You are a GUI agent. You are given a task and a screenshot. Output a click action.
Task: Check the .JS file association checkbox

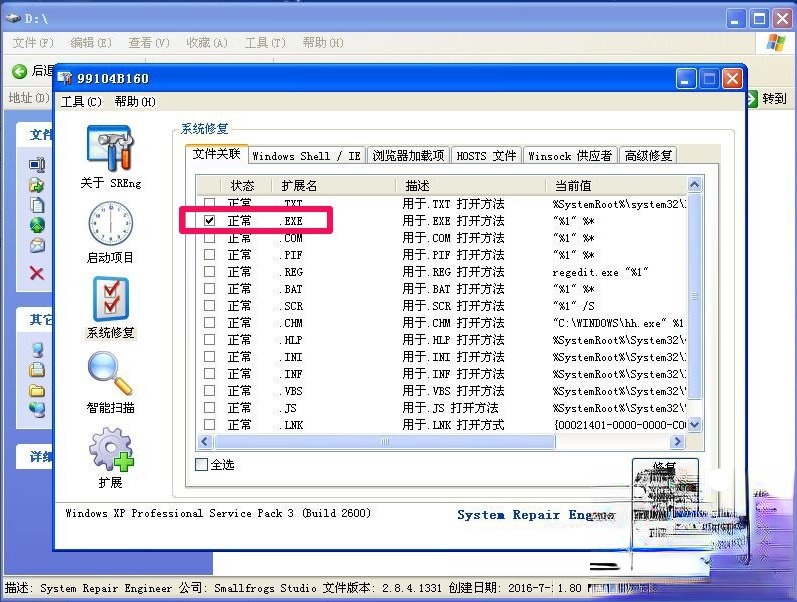[209, 407]
